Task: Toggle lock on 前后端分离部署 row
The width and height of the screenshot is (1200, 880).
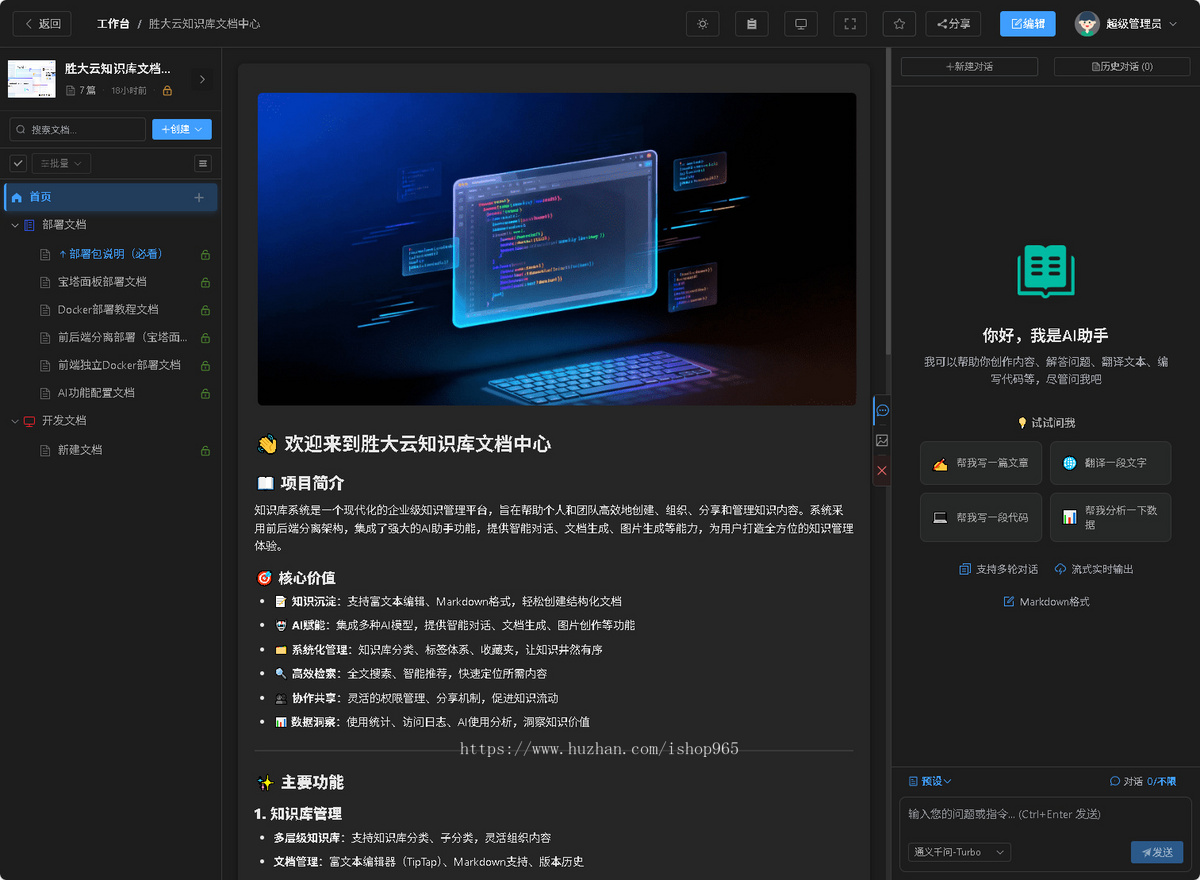Action: (205, 338)
